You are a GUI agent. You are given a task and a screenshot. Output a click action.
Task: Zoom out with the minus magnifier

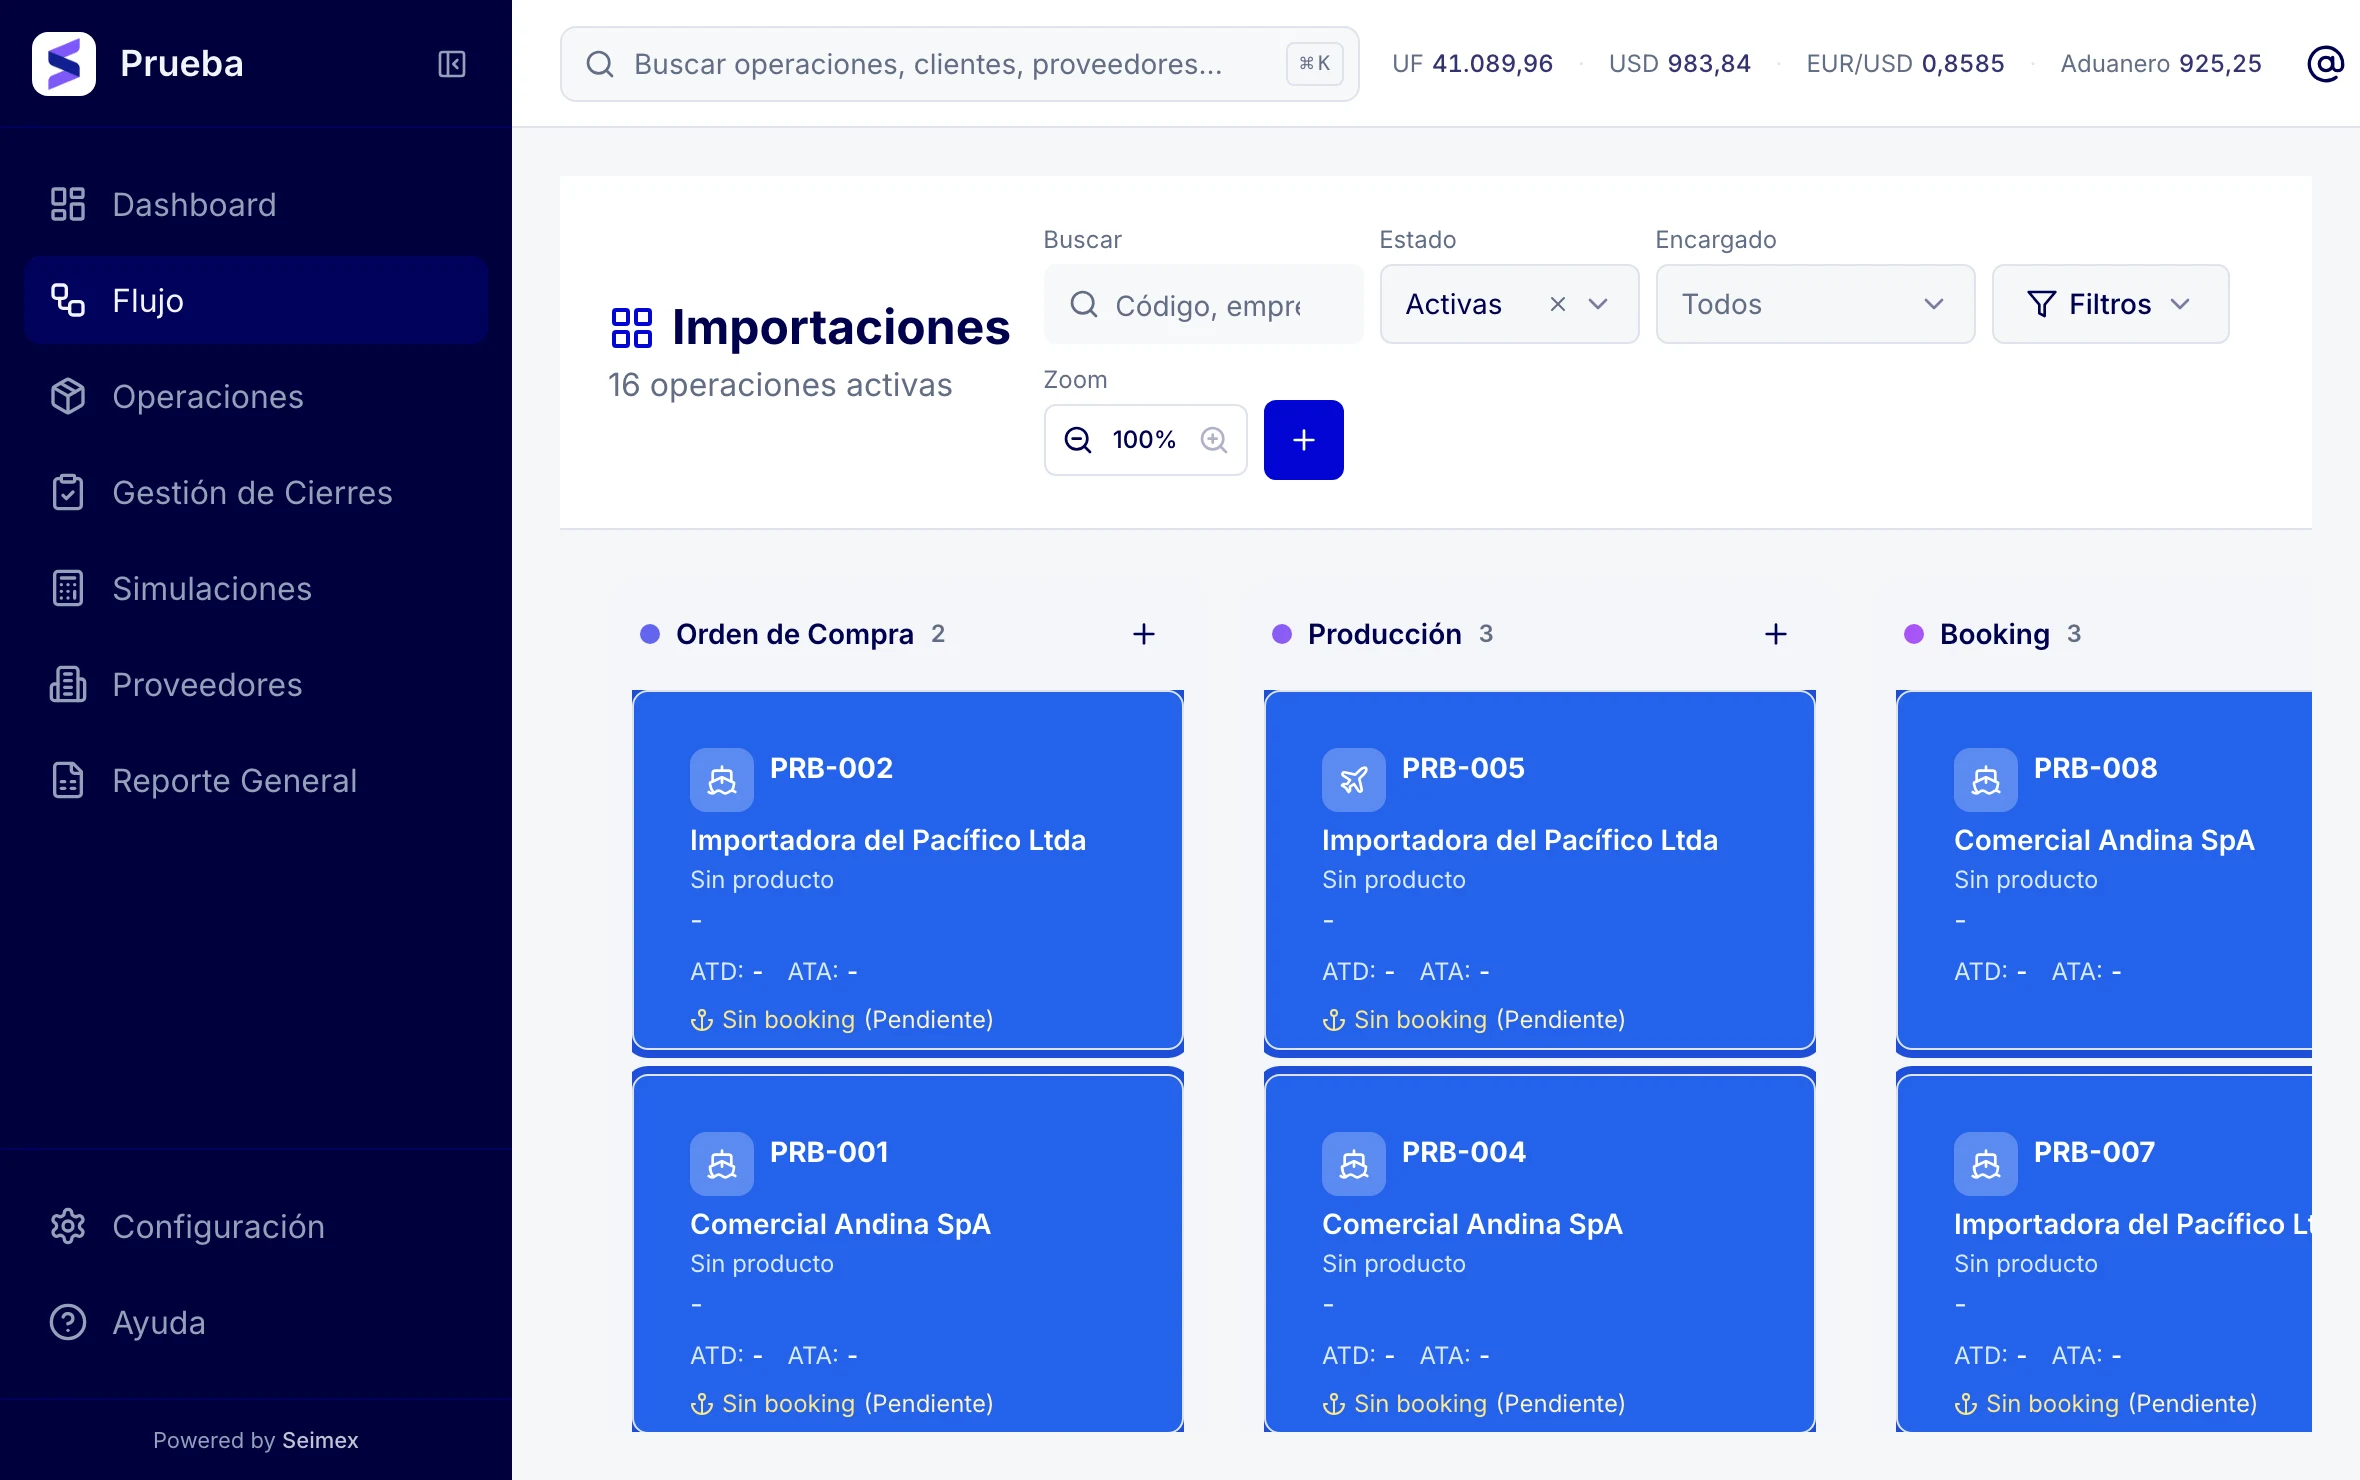1078,440
